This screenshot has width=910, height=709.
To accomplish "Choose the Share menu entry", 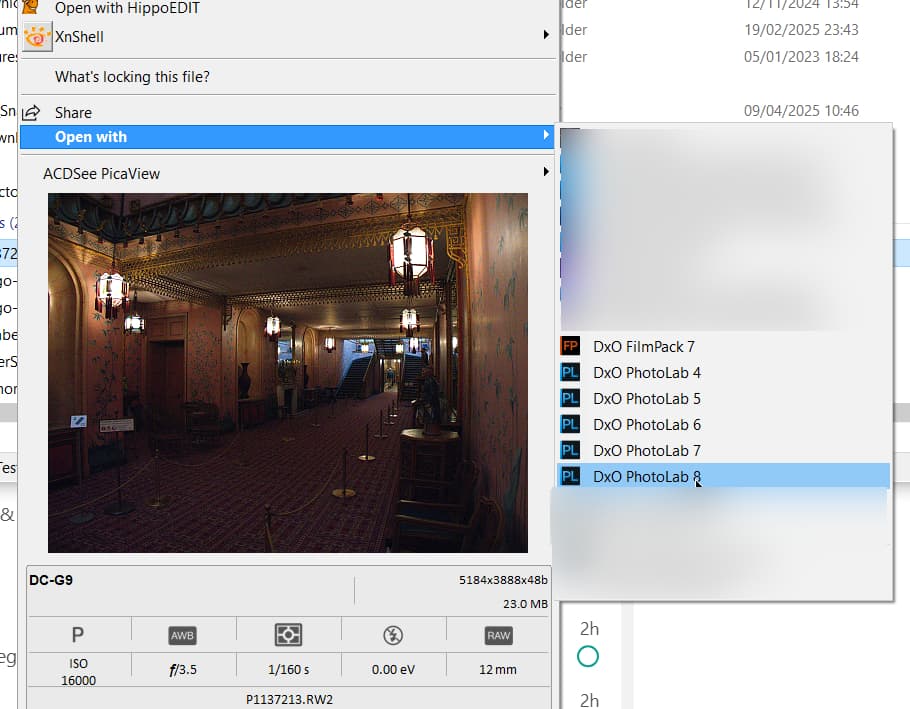I will click(287, 113).
